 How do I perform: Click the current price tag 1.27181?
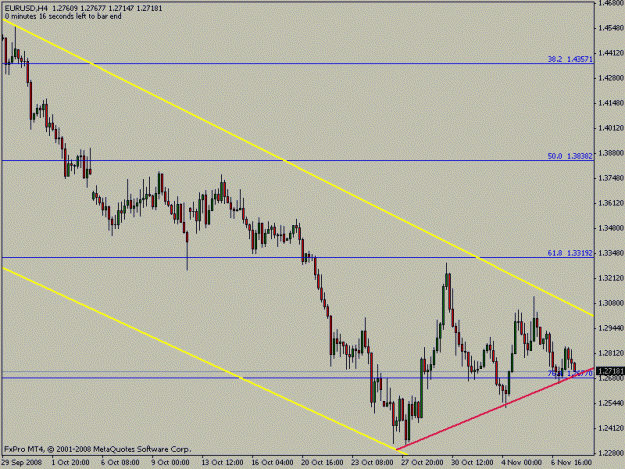(610, 371)
